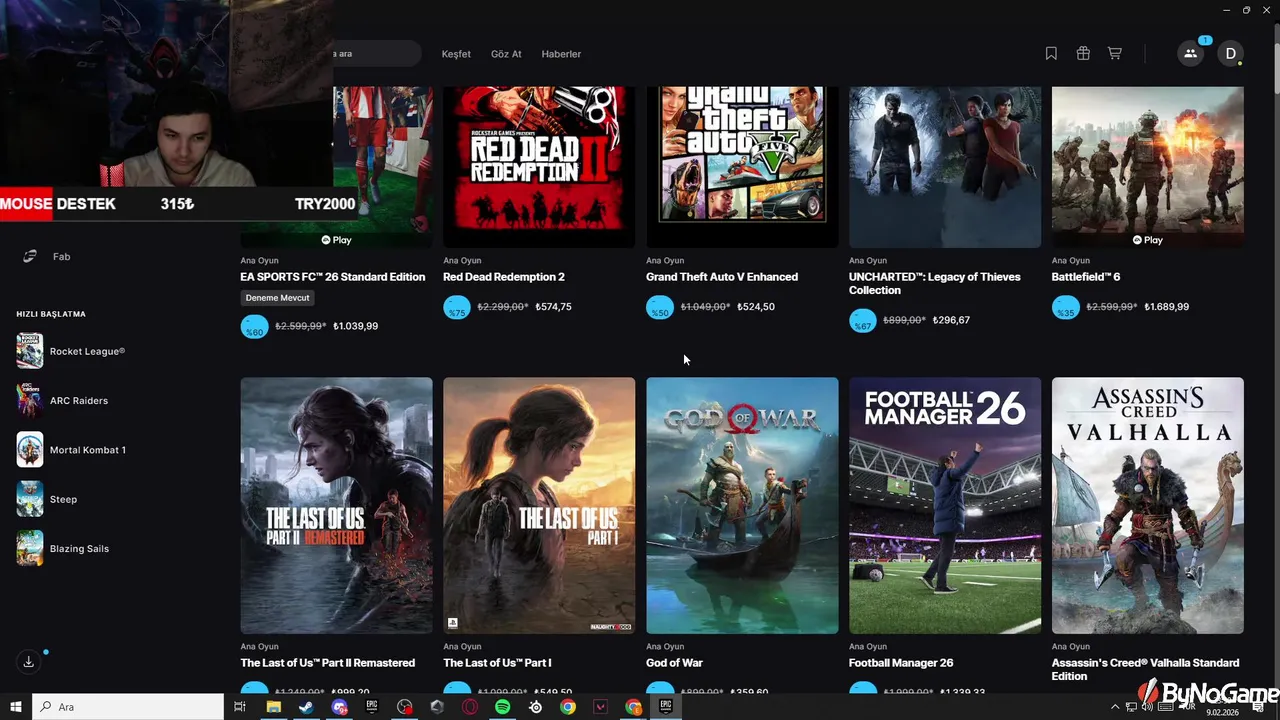1280x720 pixels.
Task: Open Steam from the taskbar
Action: (306, 707)
